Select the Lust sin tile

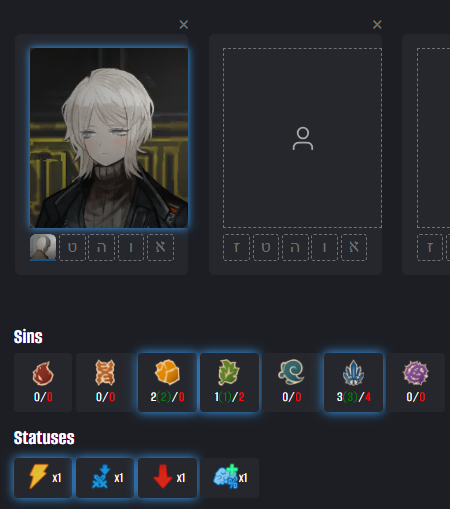105,382
